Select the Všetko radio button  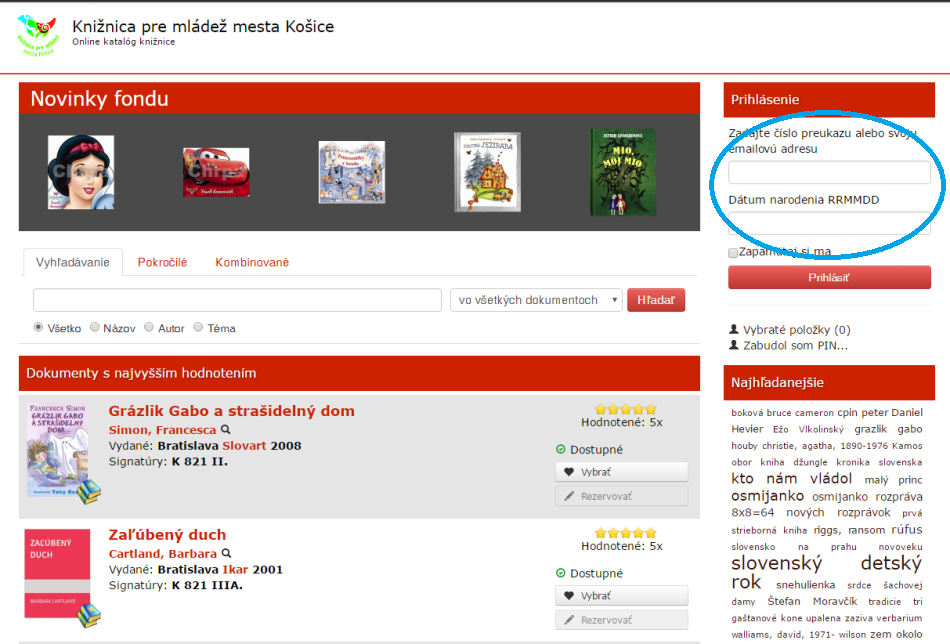tap(38, 327)
